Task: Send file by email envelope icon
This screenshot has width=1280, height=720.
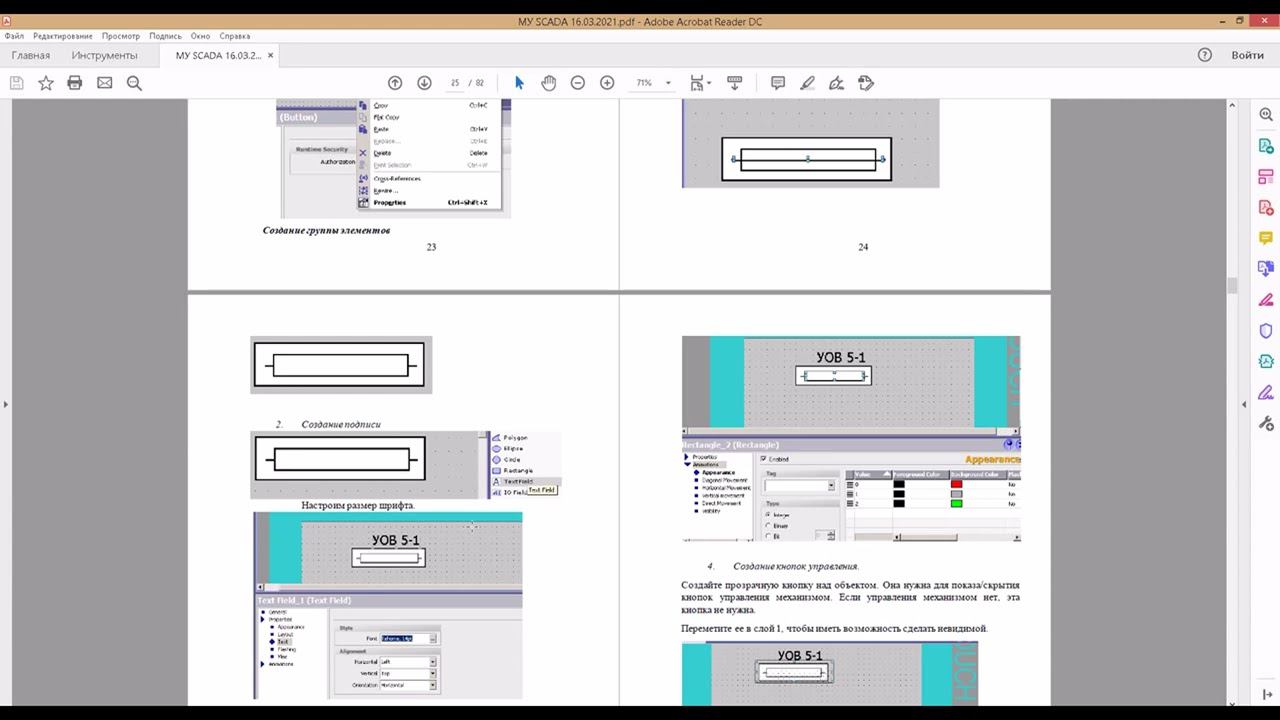Action: point(104,83)
